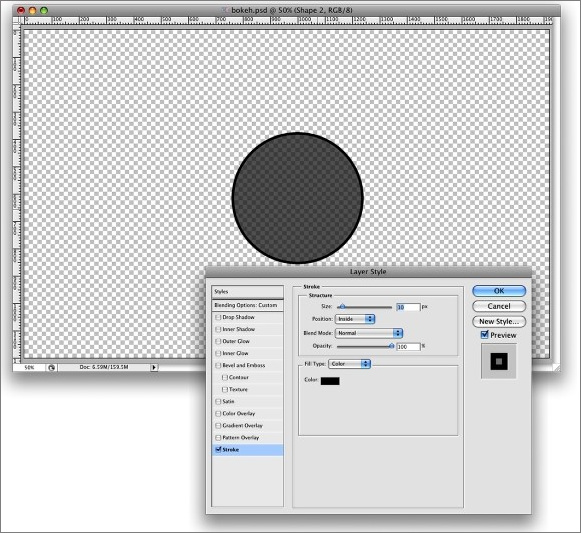Click the stroke style preview thumbnail
Screen dimensions: 581x533
point(498,361)
